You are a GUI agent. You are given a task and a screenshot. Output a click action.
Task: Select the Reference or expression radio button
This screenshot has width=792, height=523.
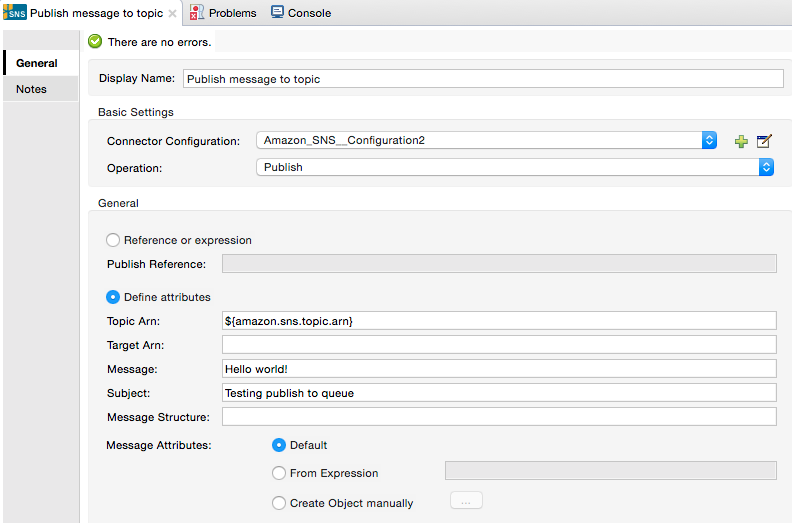pyautogui.click(x=113, y=240)
